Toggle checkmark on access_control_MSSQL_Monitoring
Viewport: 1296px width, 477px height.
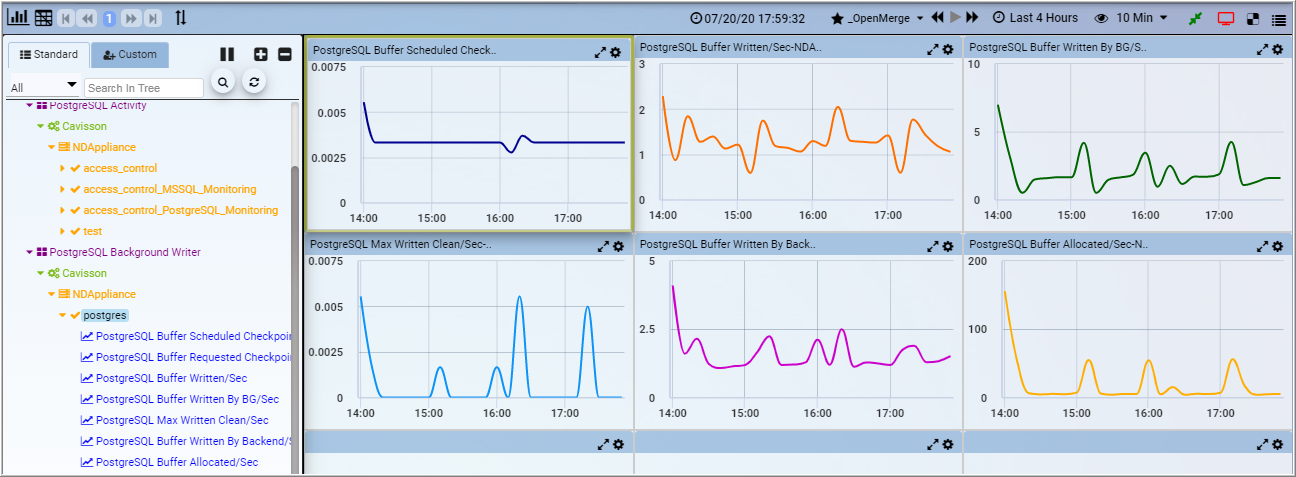tap(75, 189)
